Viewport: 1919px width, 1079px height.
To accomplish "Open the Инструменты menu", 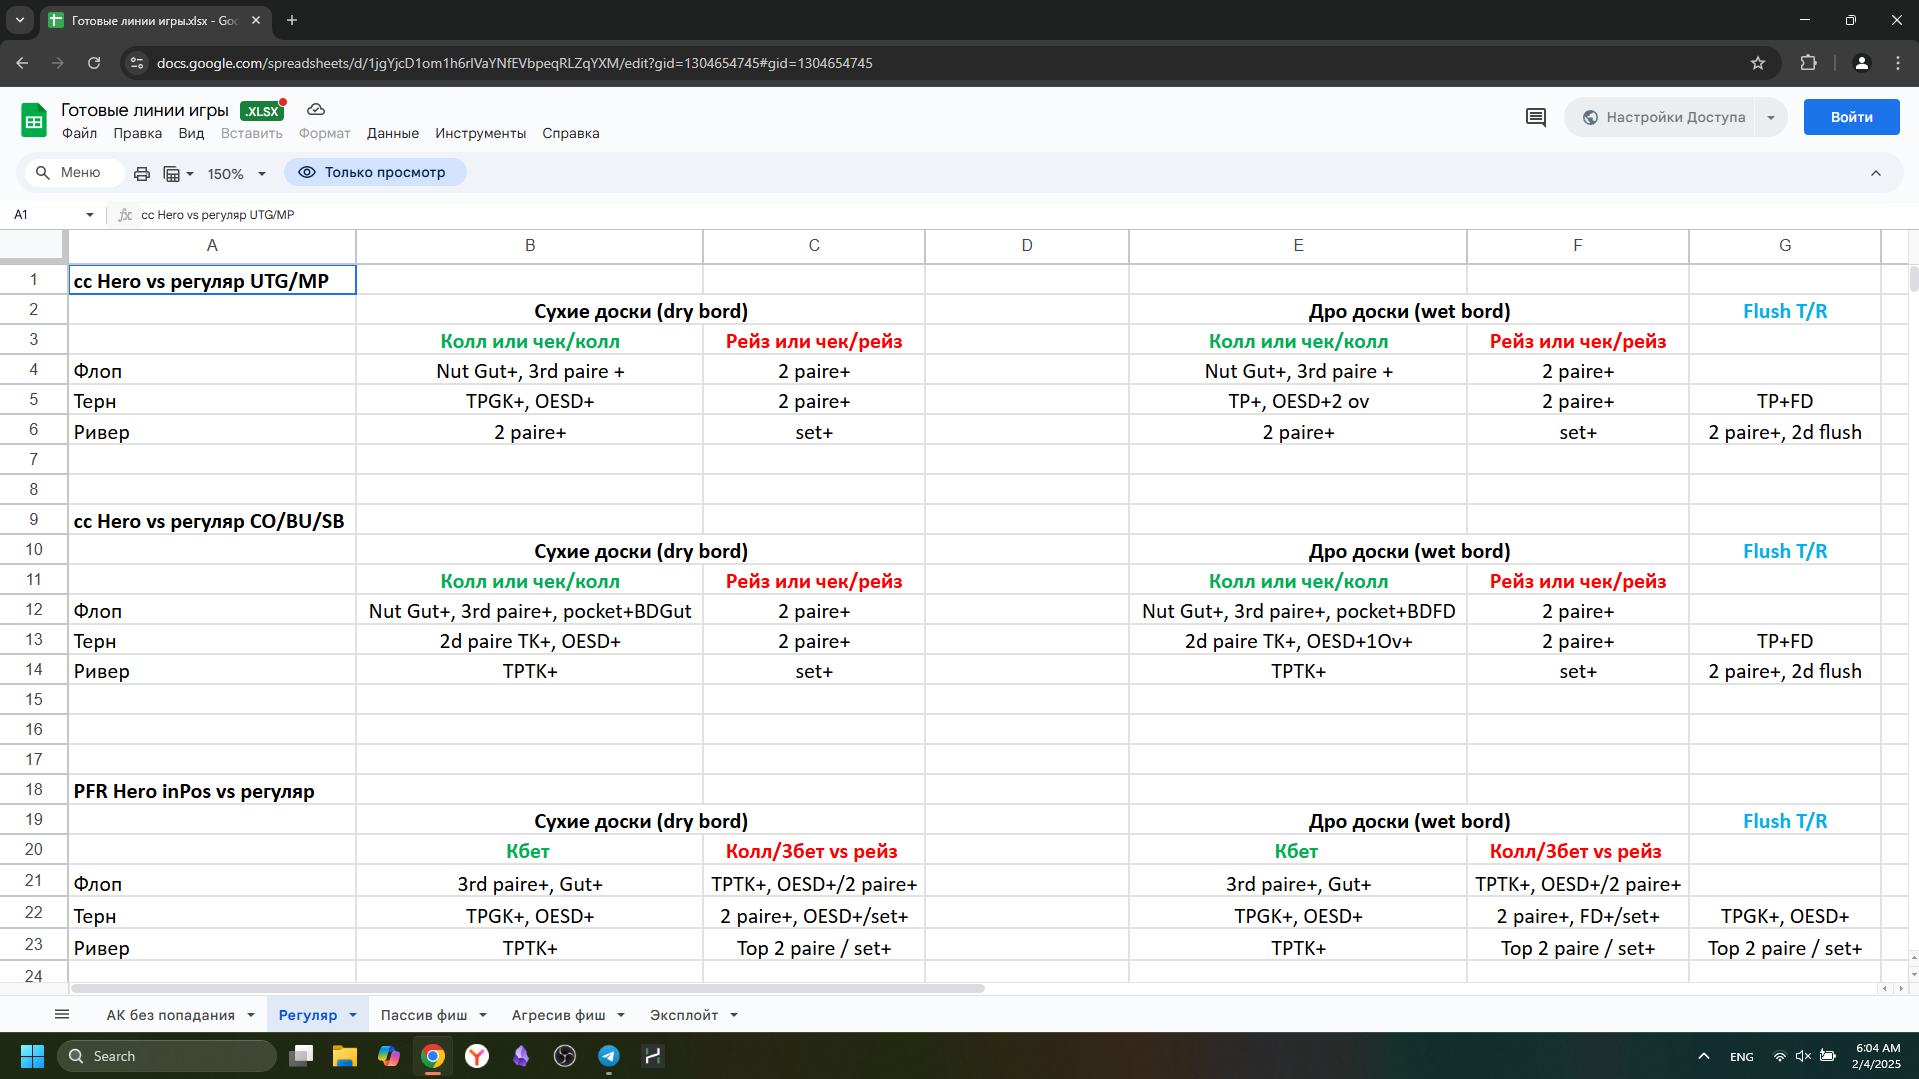I will coord(480,134).
